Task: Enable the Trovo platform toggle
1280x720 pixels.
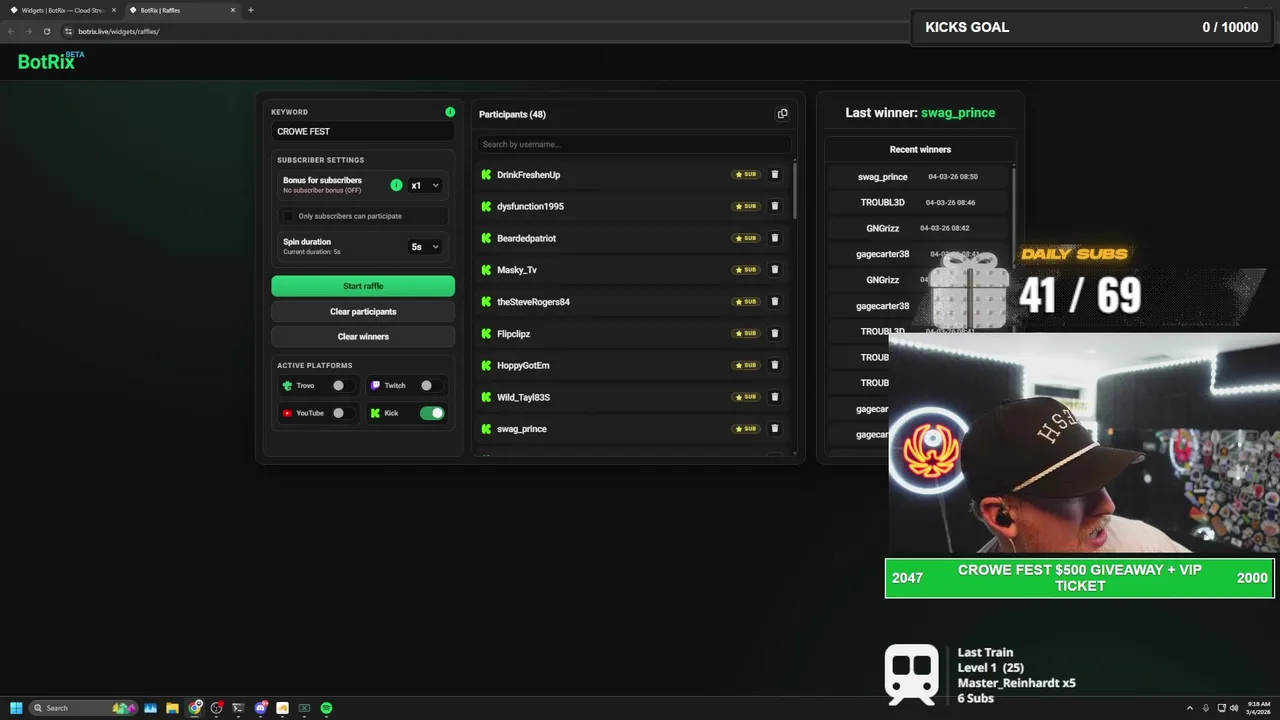Action: [x=342, y=385]
